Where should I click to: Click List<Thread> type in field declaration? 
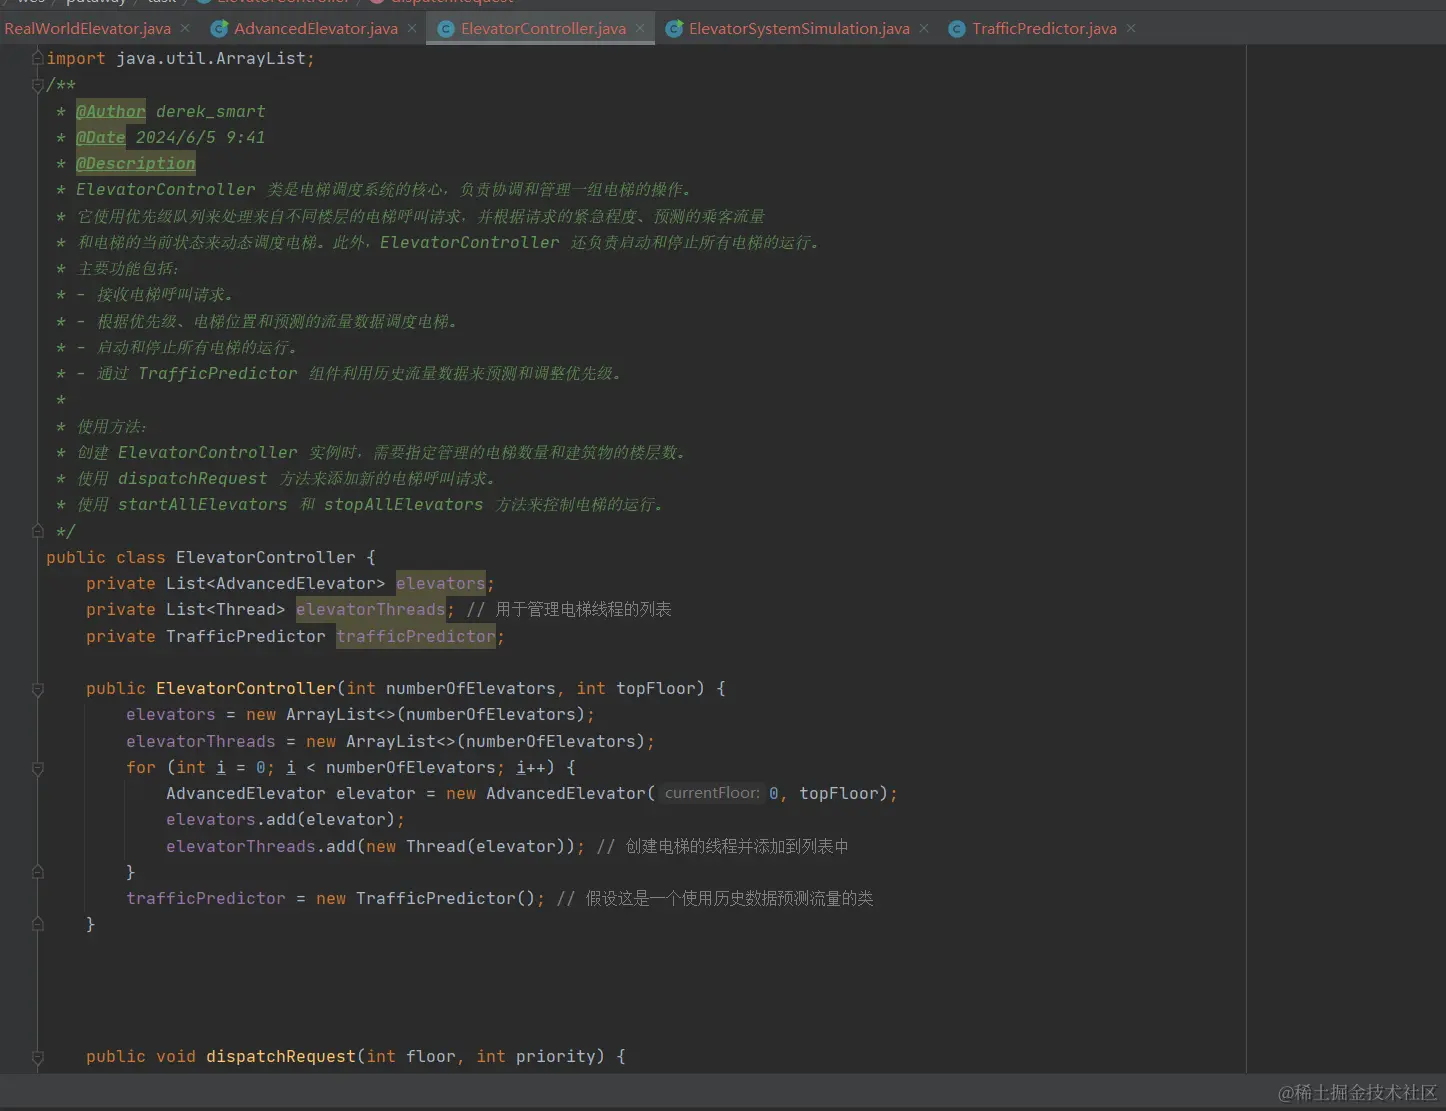pos(225,609)
